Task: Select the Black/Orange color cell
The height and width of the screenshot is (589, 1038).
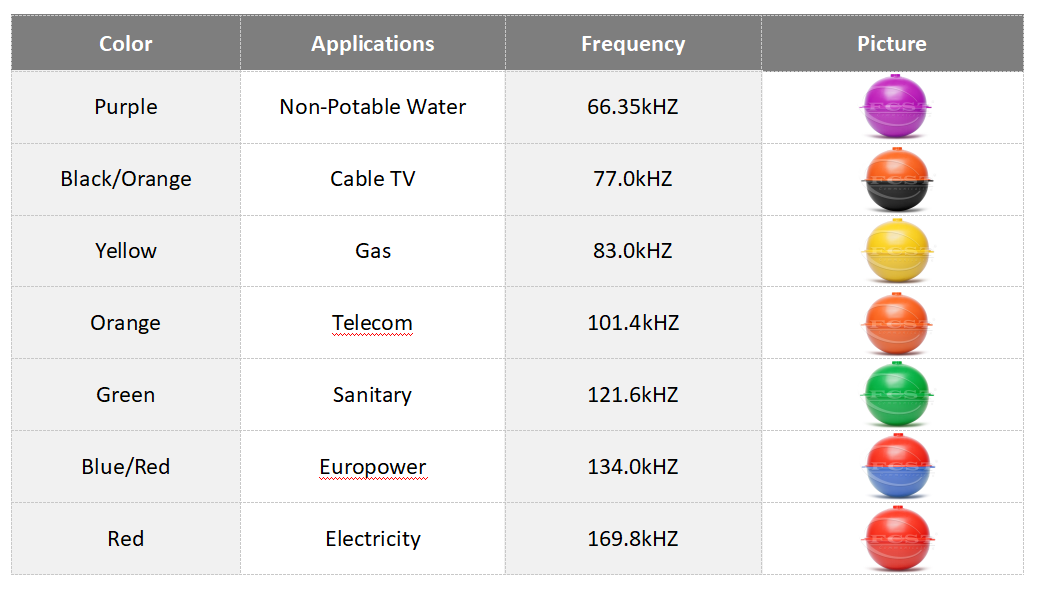Action: [126, 179]
